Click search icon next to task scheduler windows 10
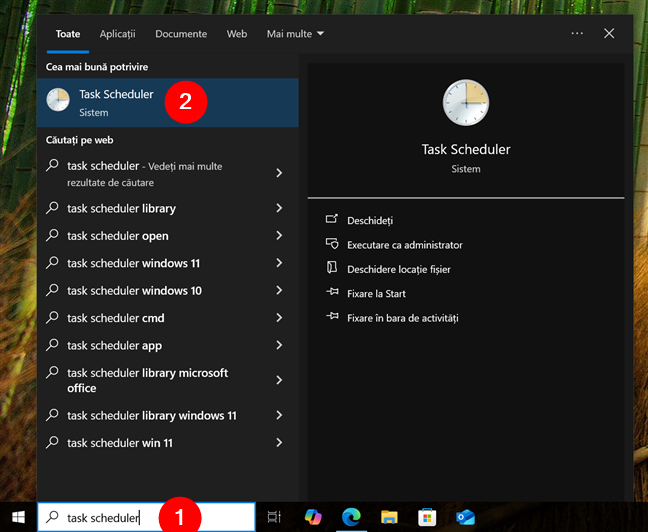 52,290
